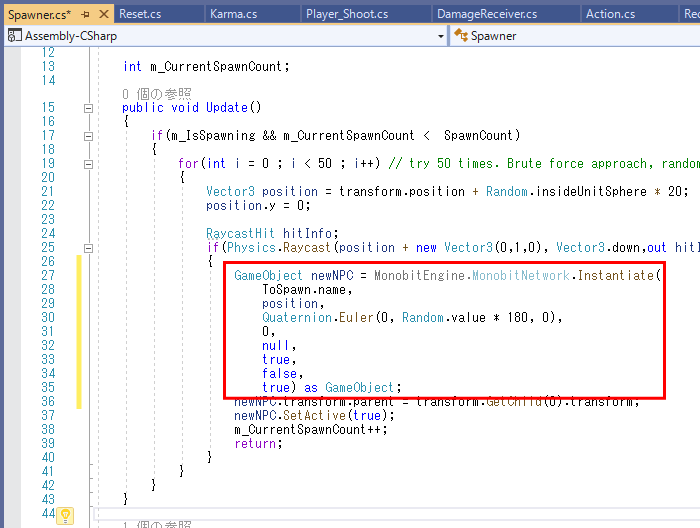Select the DamageReceiver.cs tab
This screenshot has width=700, height=528.
(x=487, y=14)
